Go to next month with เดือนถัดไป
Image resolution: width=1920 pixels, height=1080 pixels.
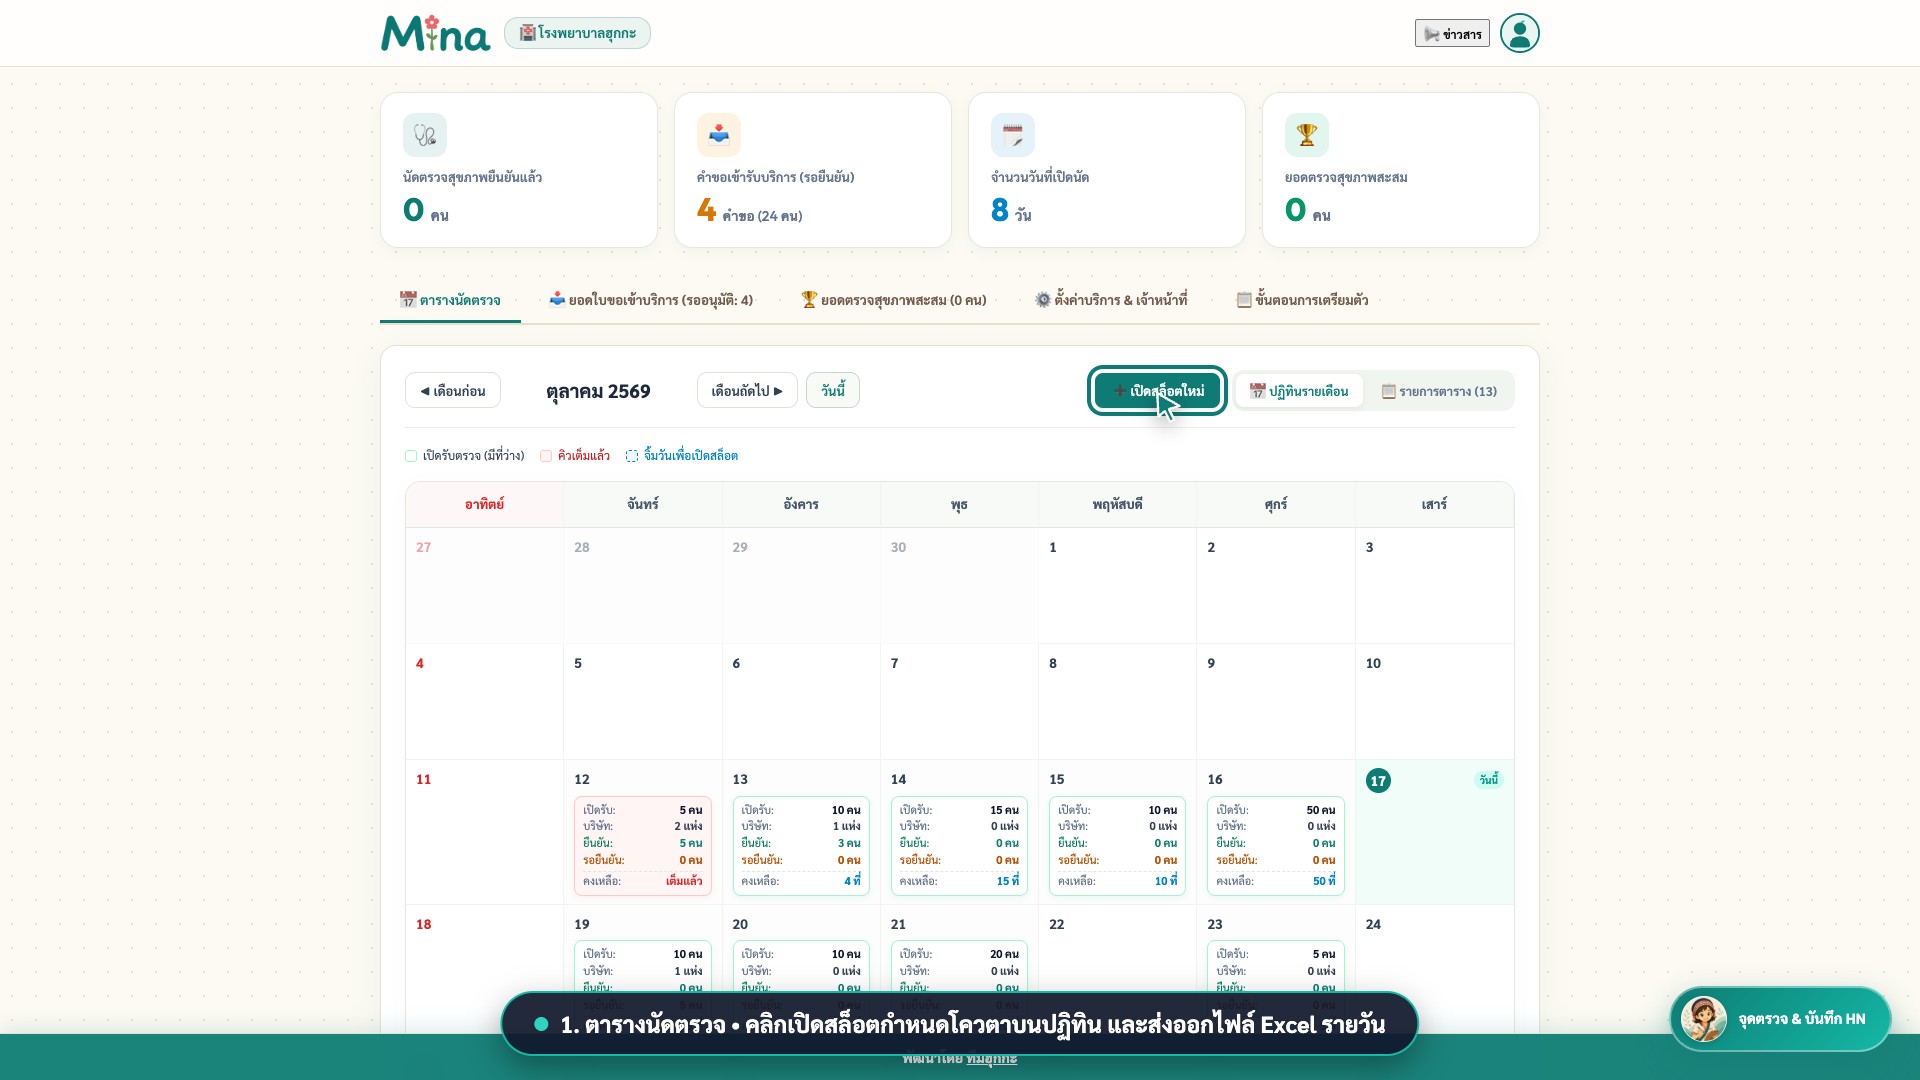747,391
